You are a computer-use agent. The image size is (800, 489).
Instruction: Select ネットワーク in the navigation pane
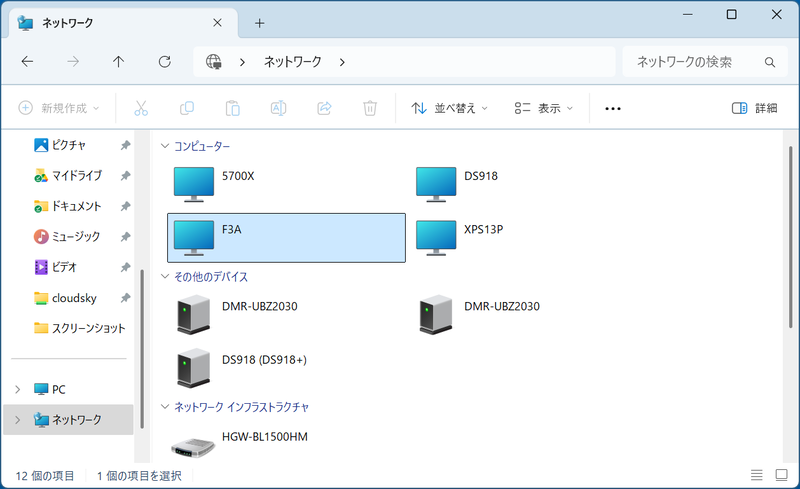[x=68, y=420]
